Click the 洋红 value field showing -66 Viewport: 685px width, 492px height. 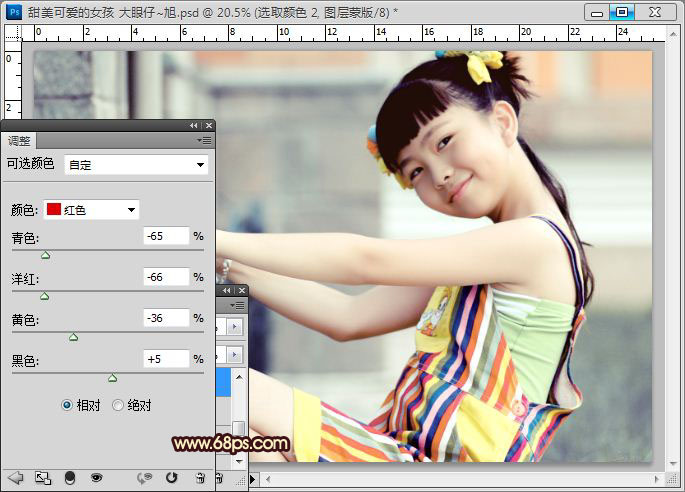pos(165,277)
